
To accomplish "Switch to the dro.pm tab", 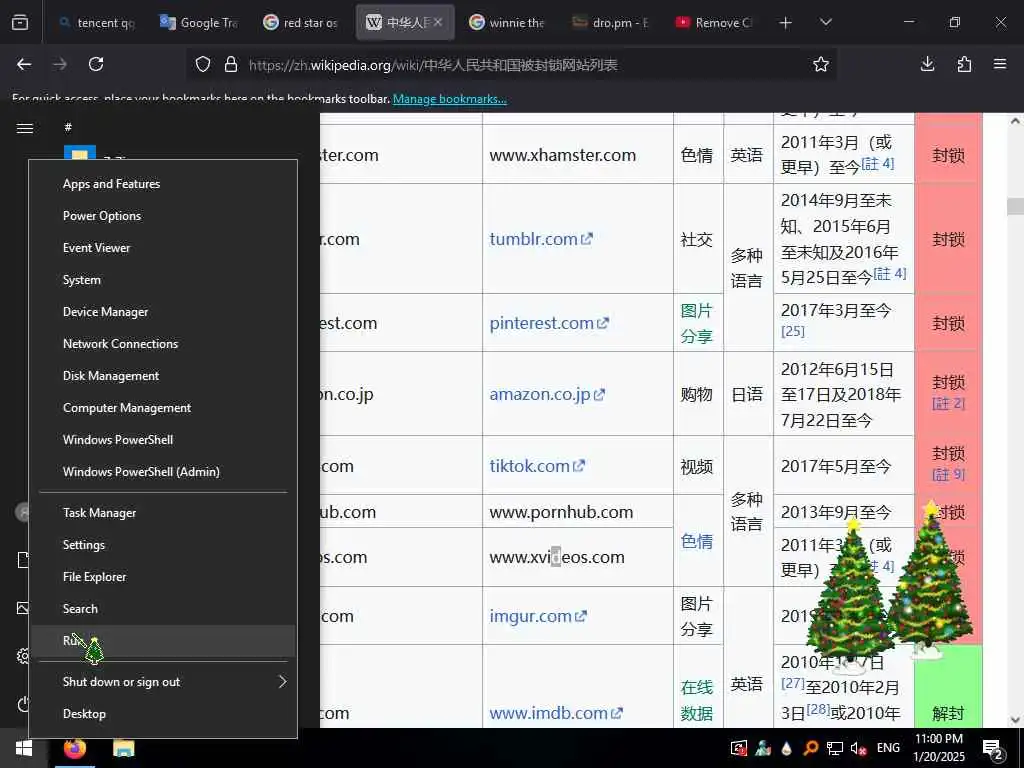I will [611, 23].
